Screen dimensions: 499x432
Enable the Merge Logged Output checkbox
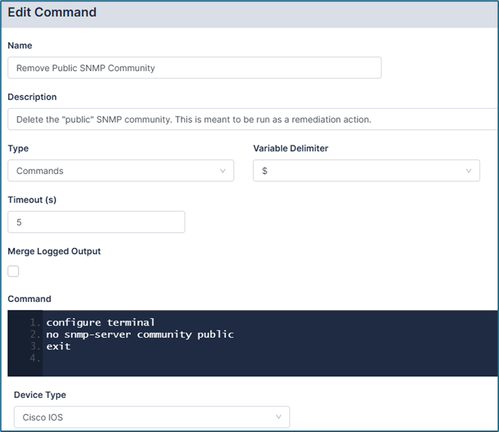[x=13, y=271]
